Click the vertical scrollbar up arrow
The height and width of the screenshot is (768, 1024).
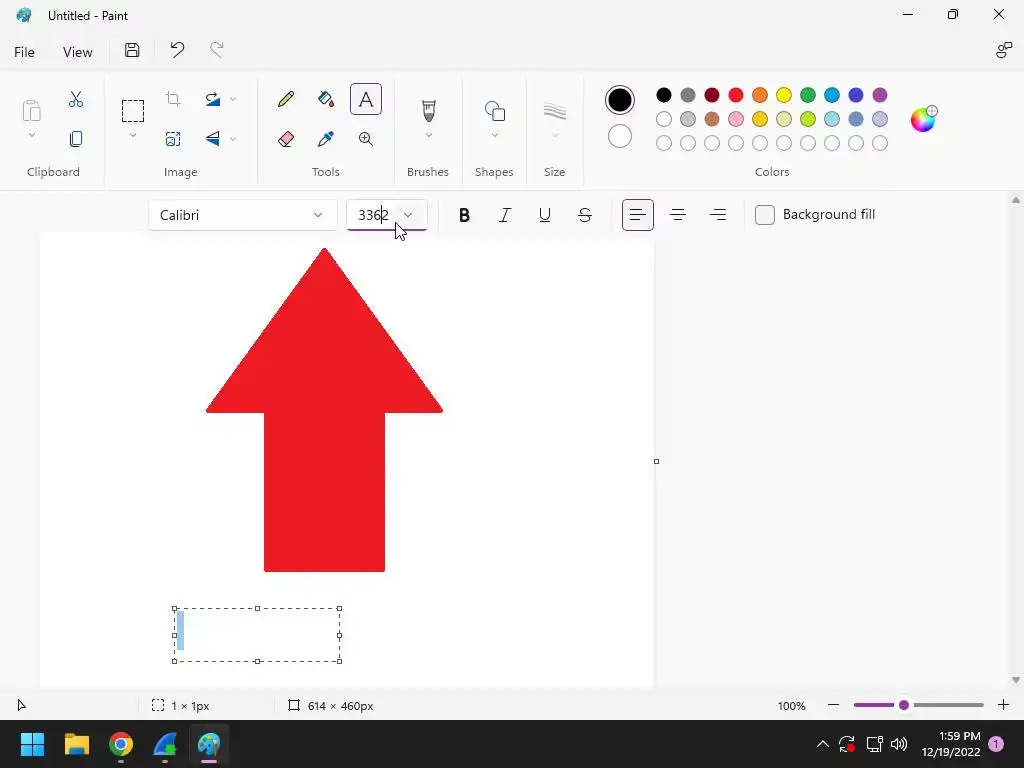pos(1016,200)
